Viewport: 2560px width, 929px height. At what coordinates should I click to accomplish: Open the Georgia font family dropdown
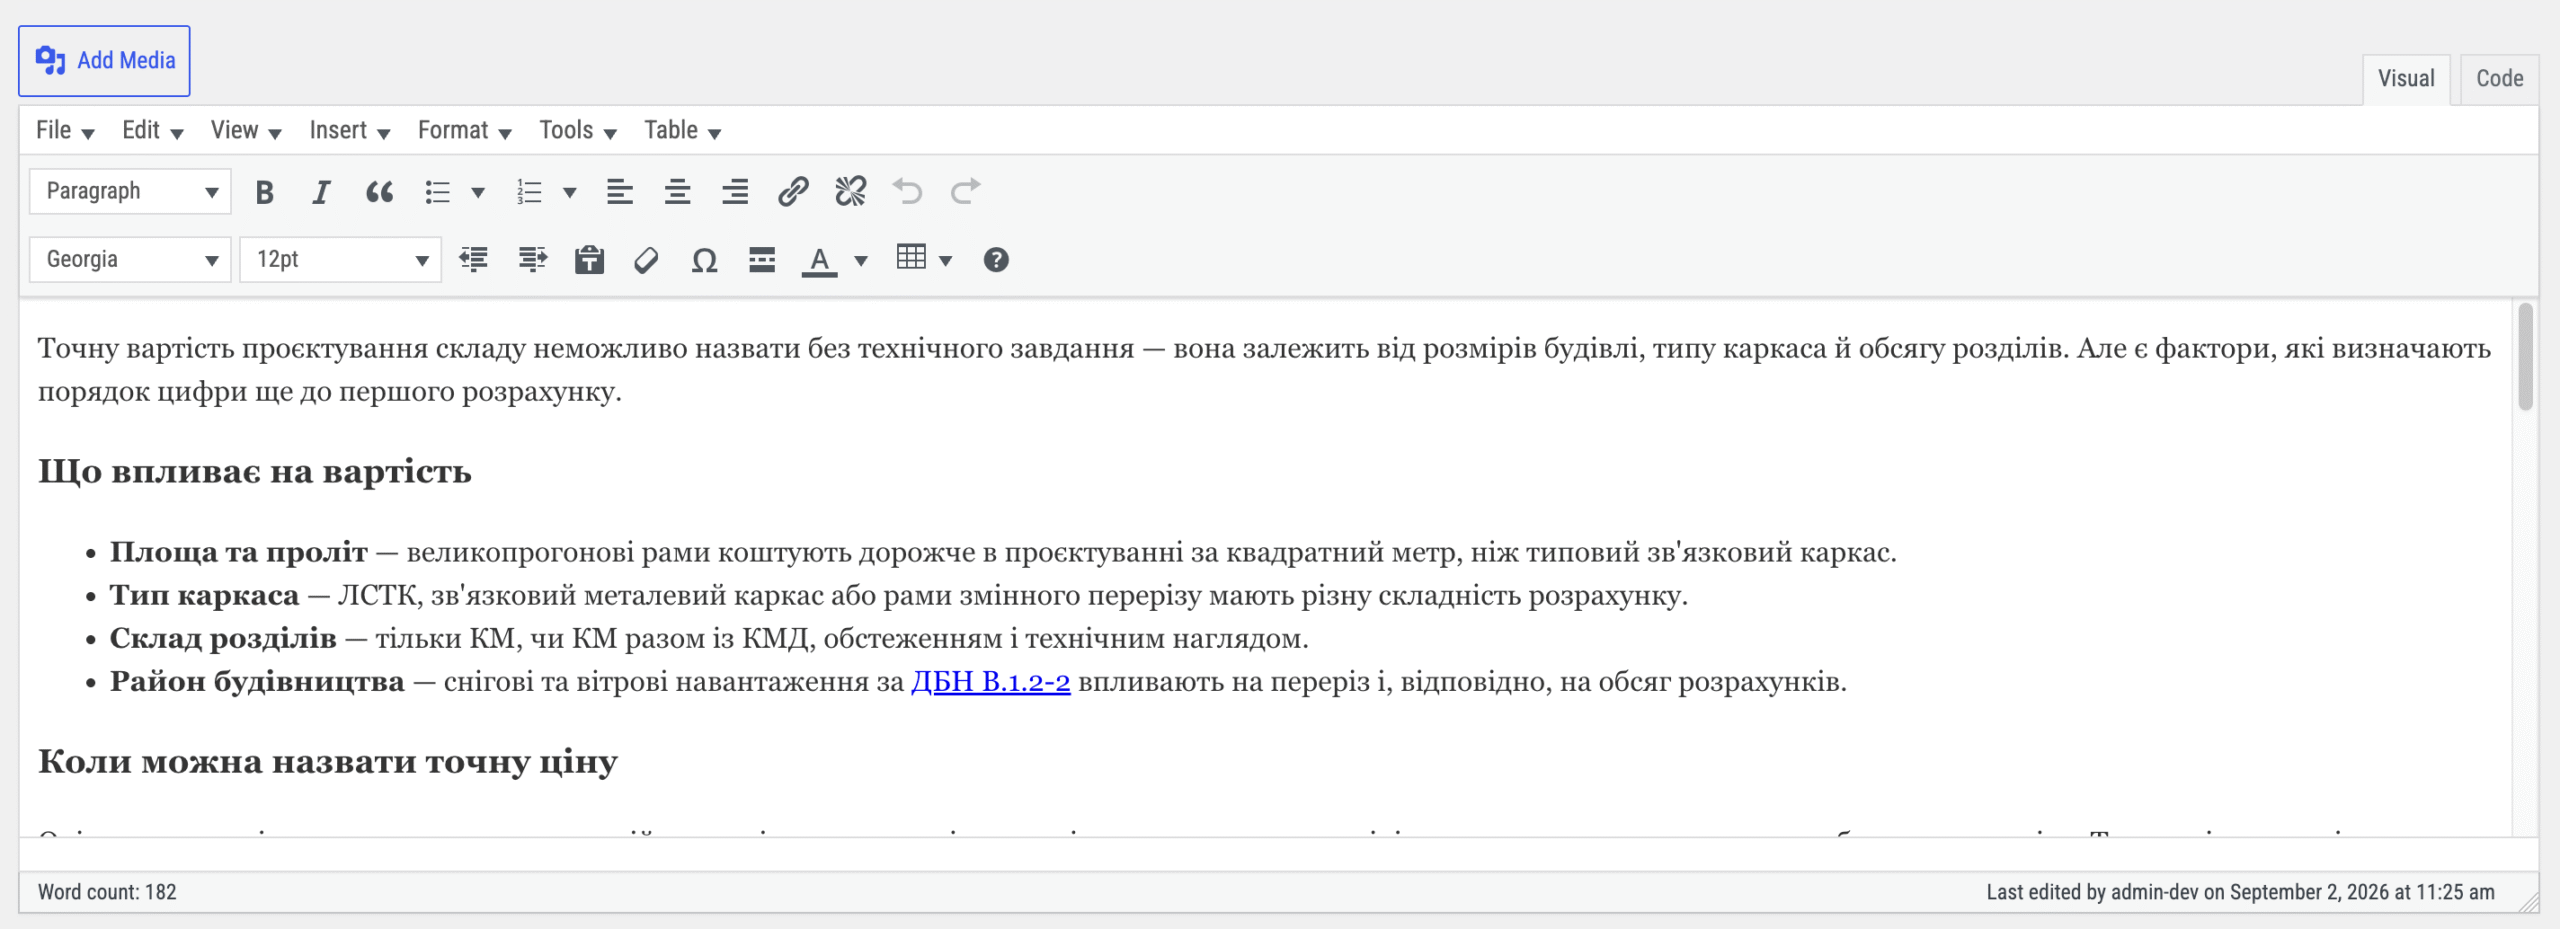(x=131, y=260)
